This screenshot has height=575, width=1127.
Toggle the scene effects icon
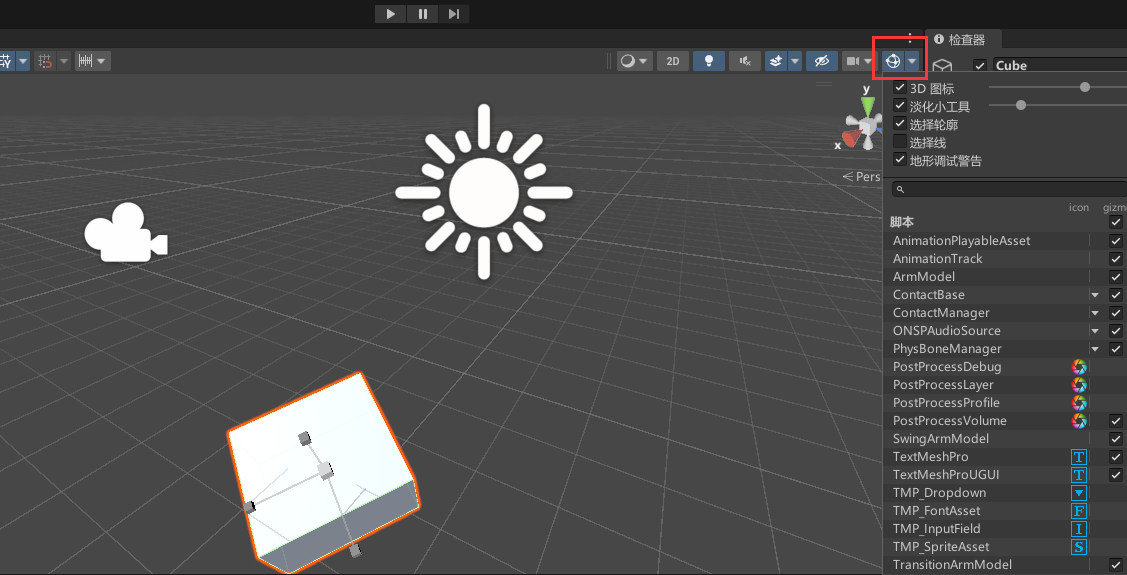tap(776, 61)
